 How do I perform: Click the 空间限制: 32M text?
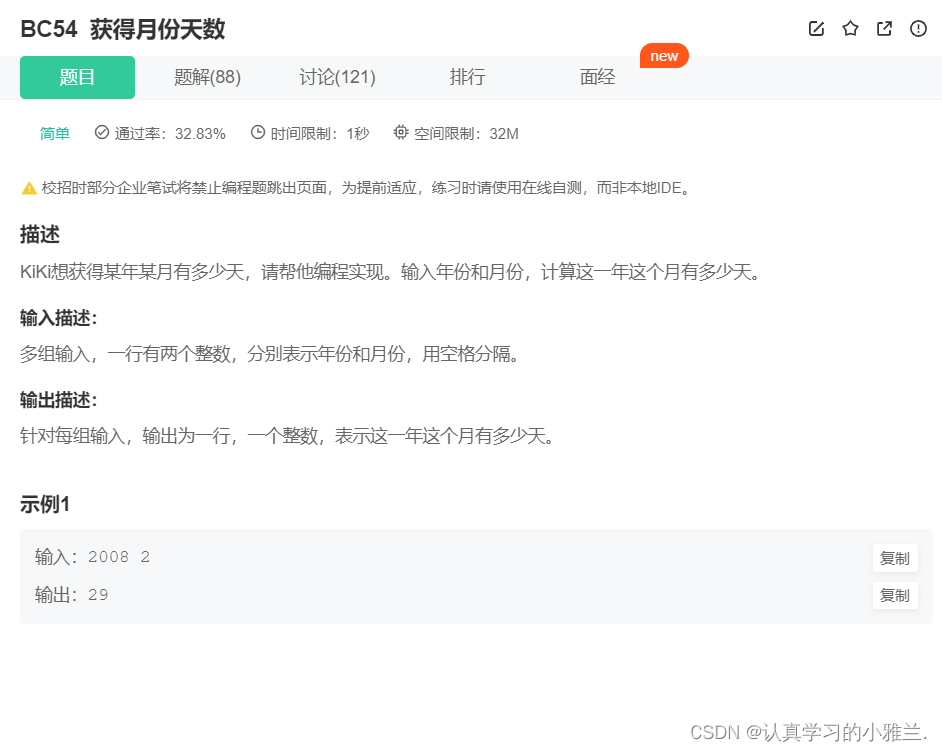[x=466, y=133]
